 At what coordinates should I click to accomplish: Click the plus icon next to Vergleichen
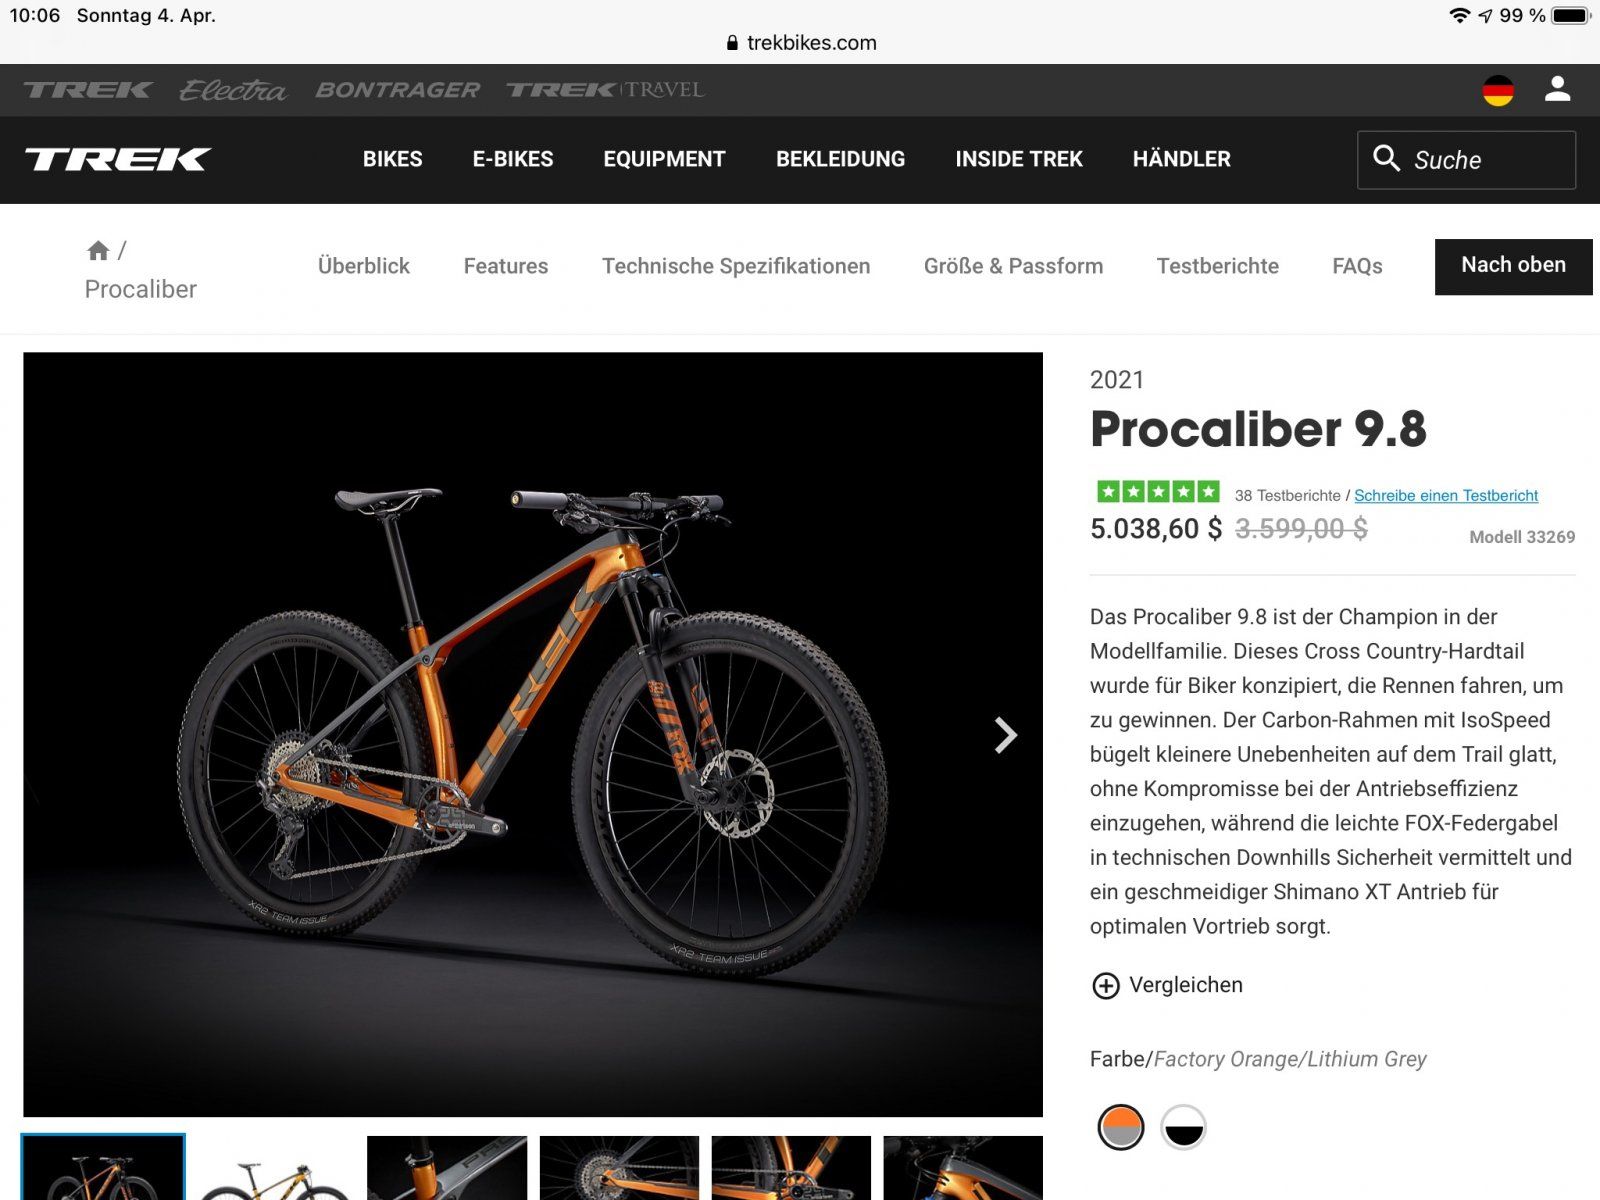tap(1105, 986)
